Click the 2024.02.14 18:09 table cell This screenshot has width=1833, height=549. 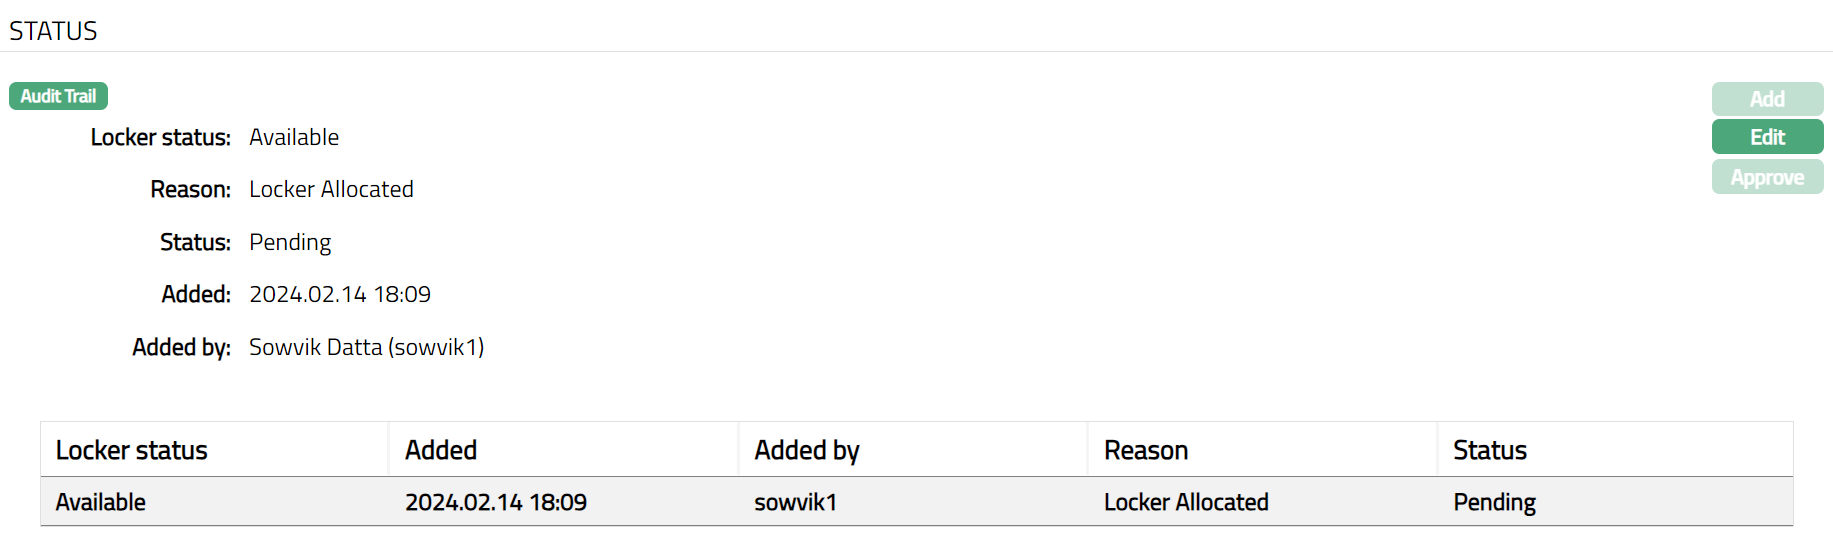496,502
